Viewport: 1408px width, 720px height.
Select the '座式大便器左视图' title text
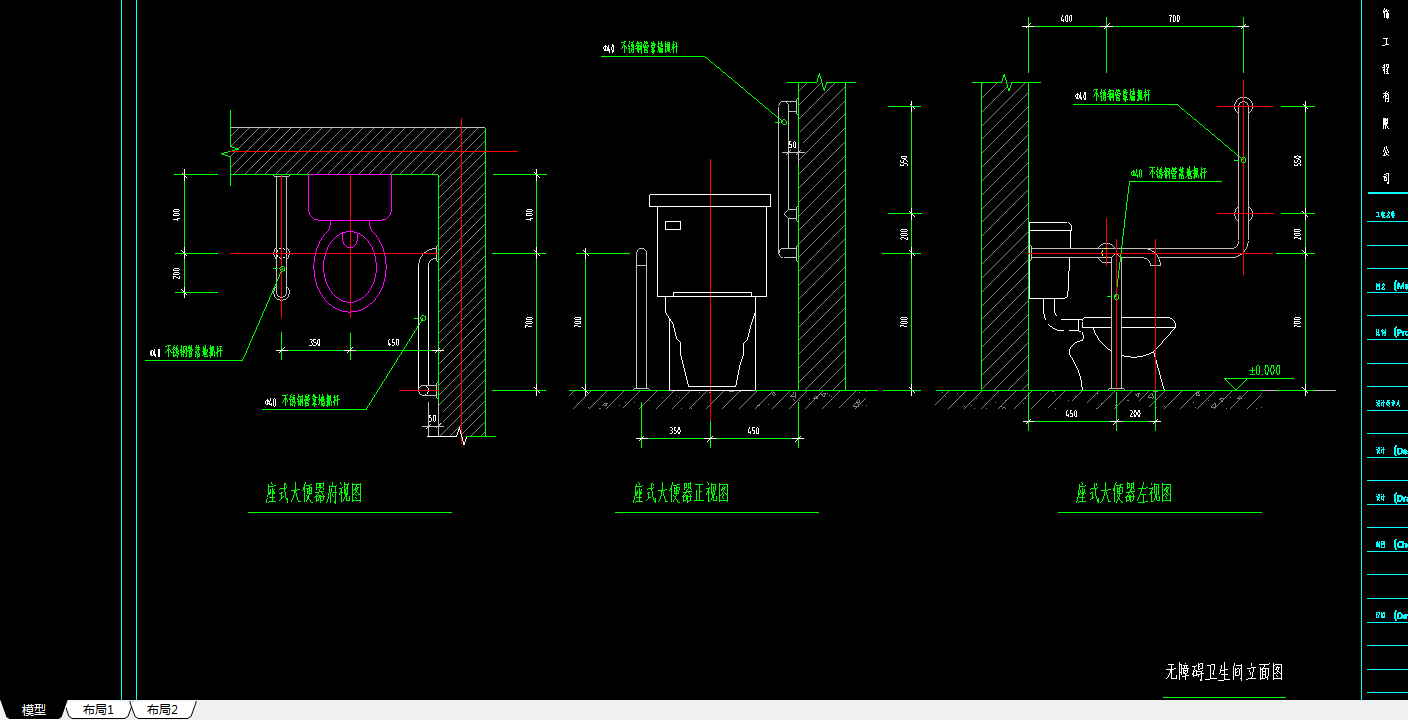pyautogui.click(x=1124, y=493)
